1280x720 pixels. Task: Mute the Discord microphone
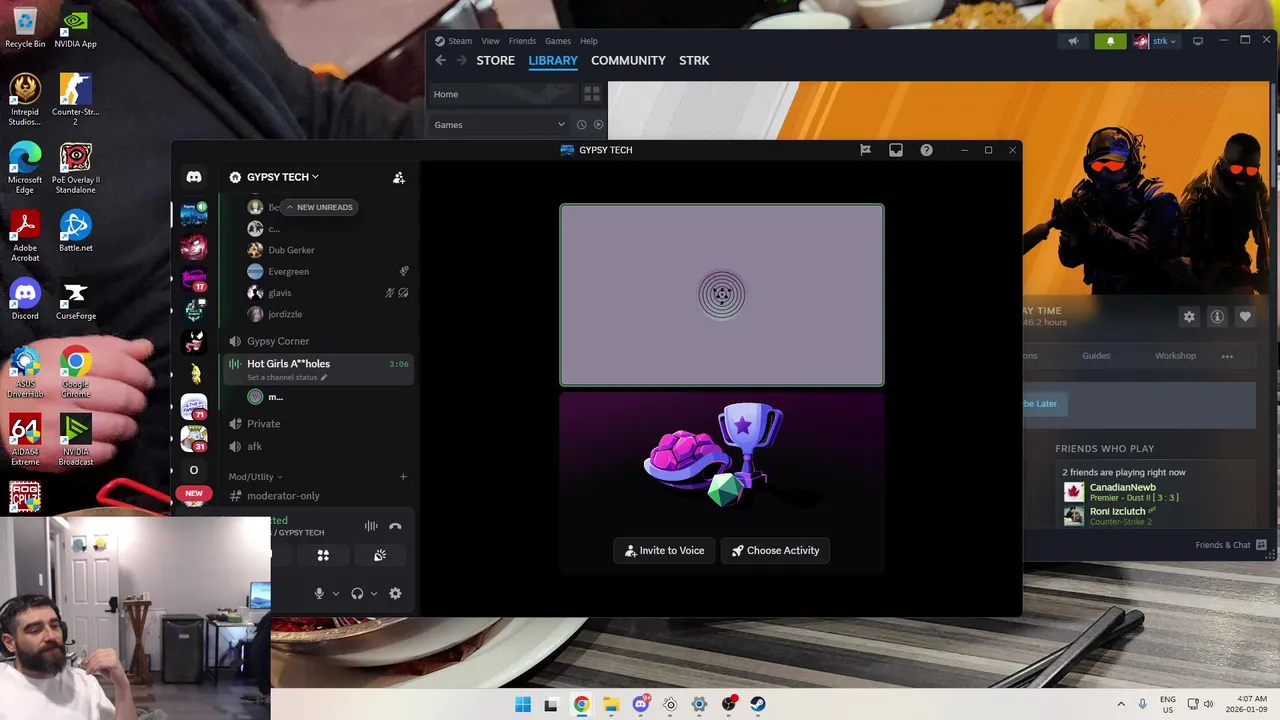319,593
